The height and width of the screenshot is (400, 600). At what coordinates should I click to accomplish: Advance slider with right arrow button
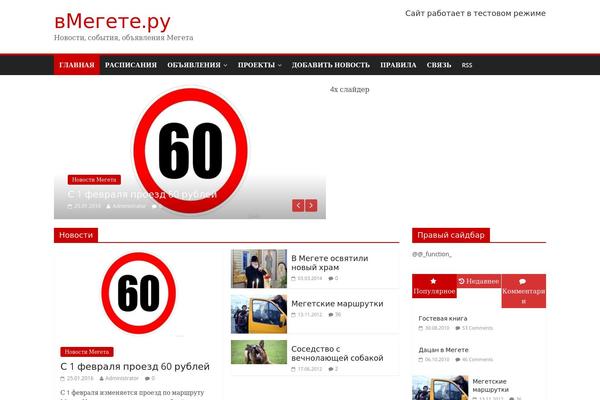pyautogui.click(x=311, y=206)
